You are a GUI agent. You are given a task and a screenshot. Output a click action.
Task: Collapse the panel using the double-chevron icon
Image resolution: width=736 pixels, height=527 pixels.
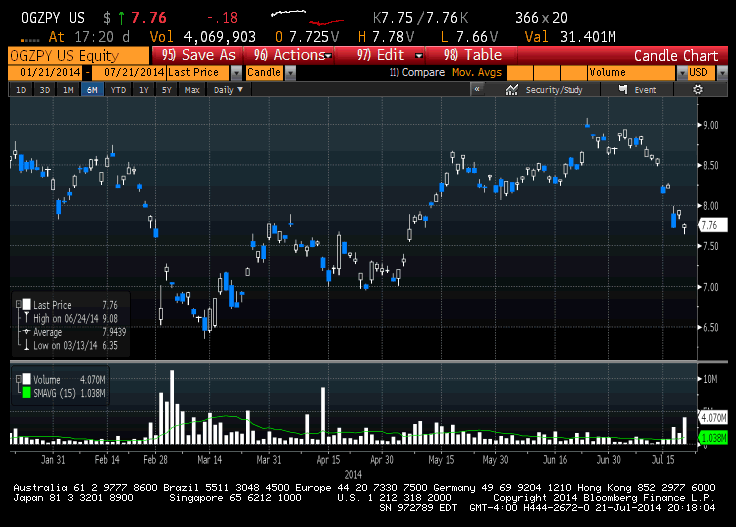coord(477,89)
